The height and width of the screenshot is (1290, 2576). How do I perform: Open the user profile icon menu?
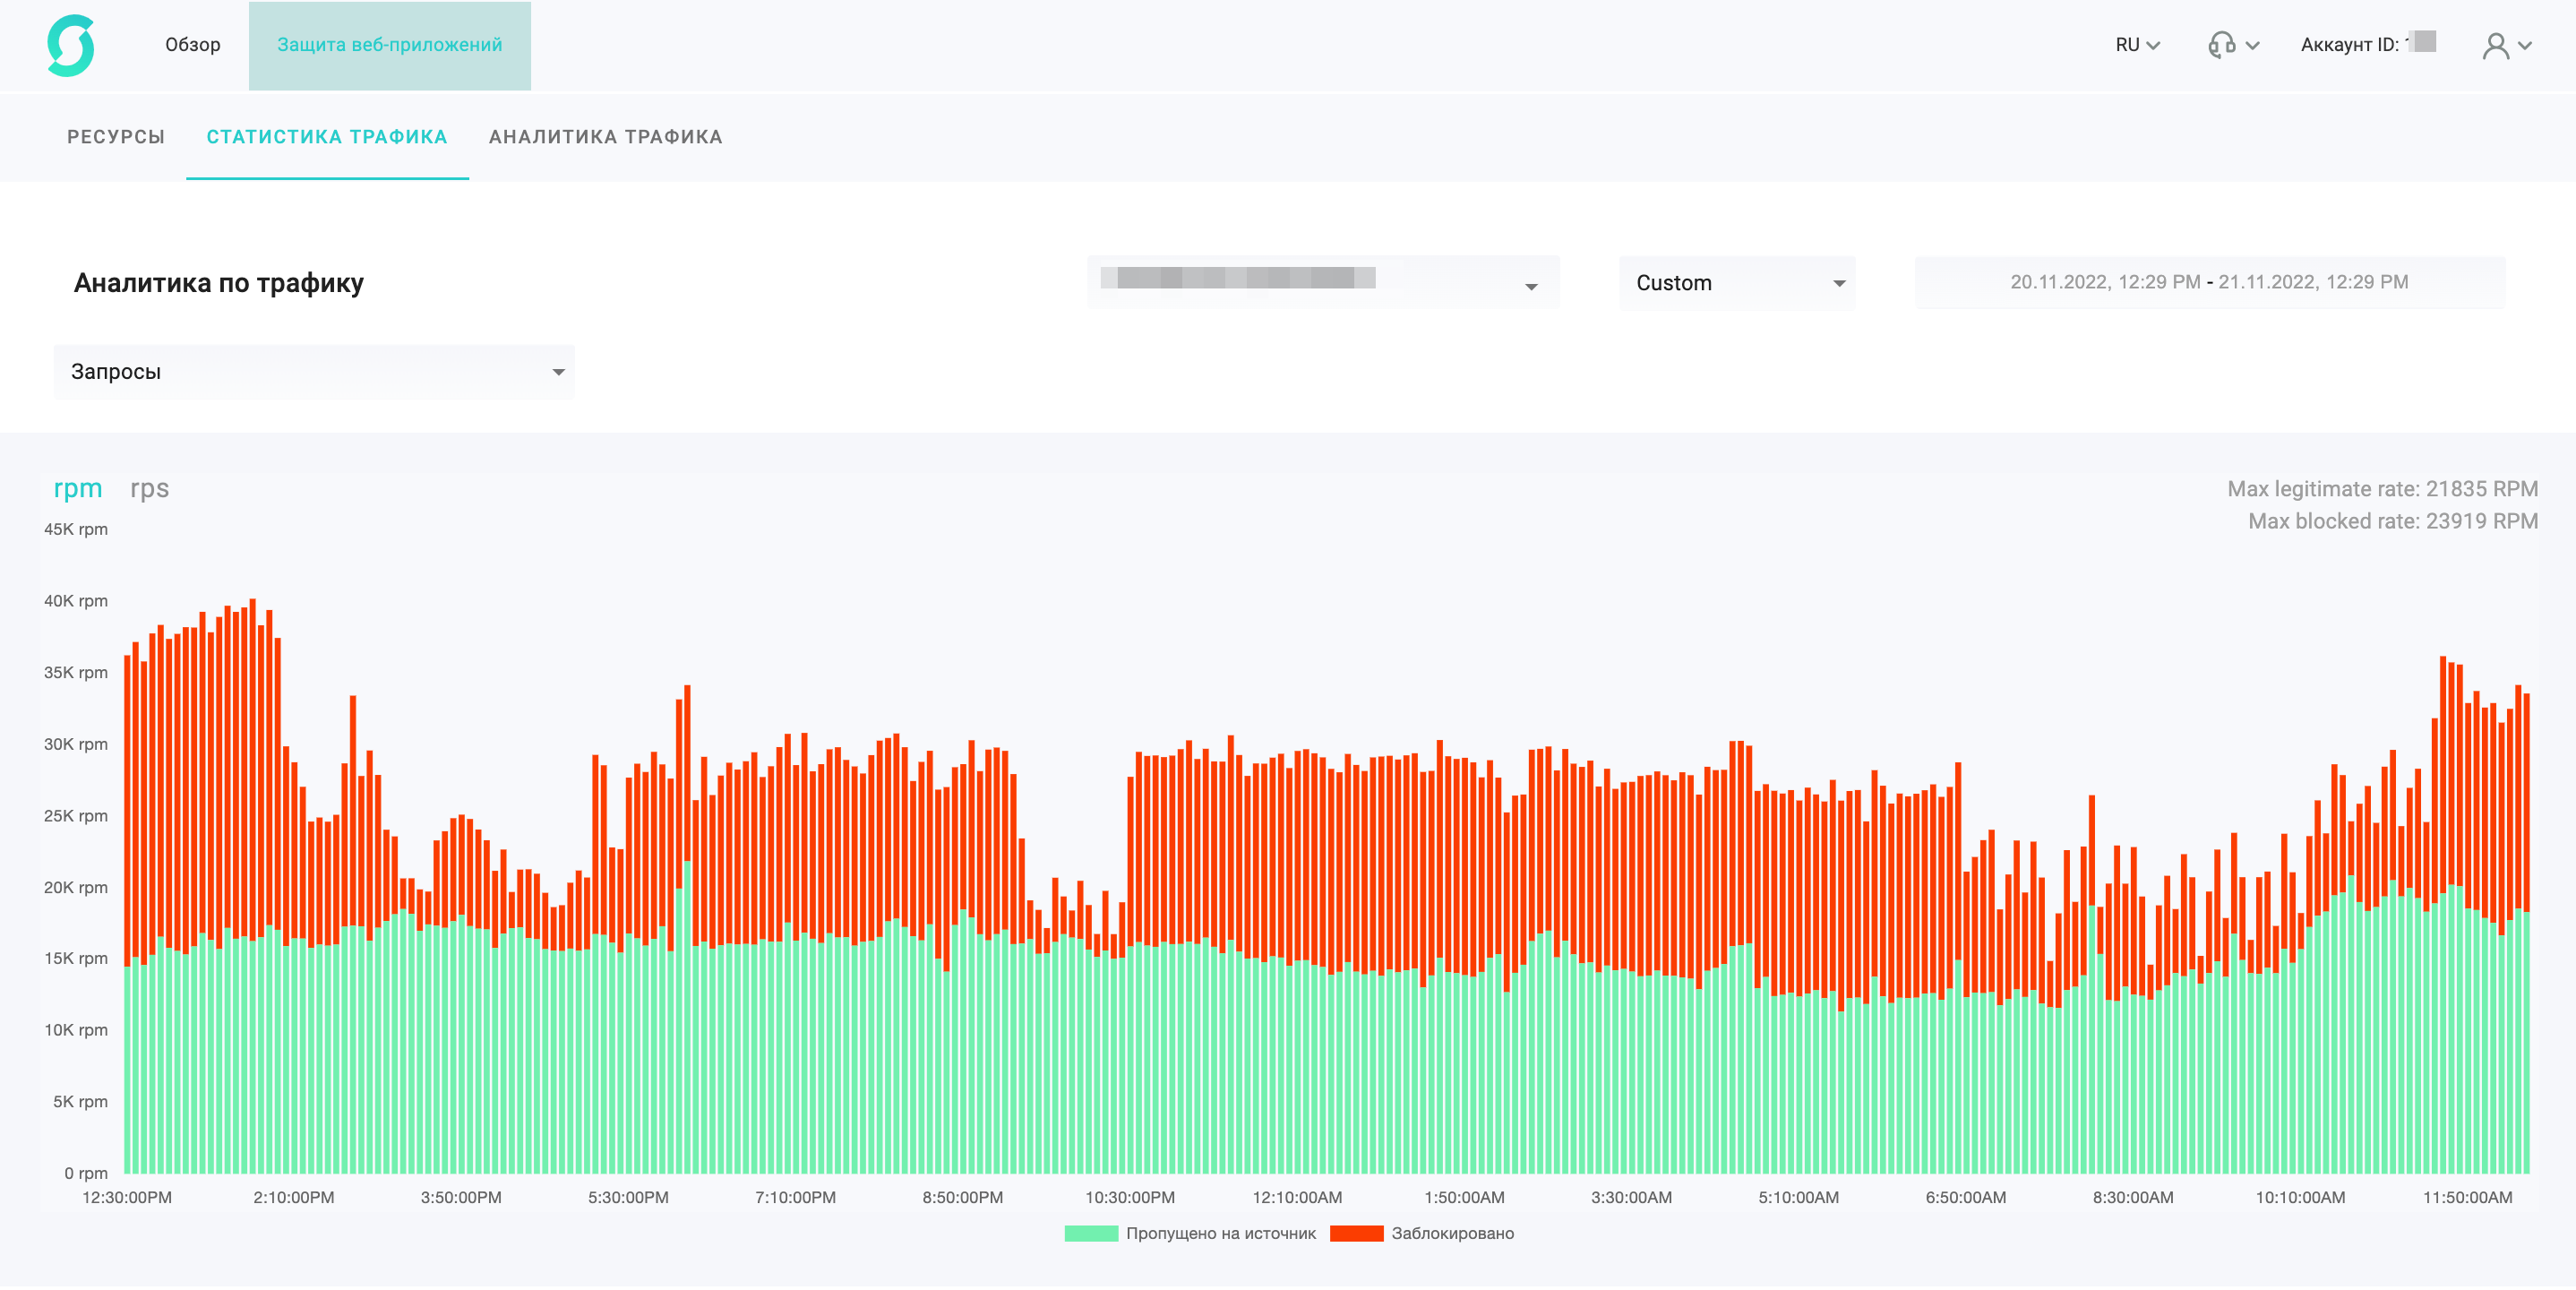(x=2495, y=45)
